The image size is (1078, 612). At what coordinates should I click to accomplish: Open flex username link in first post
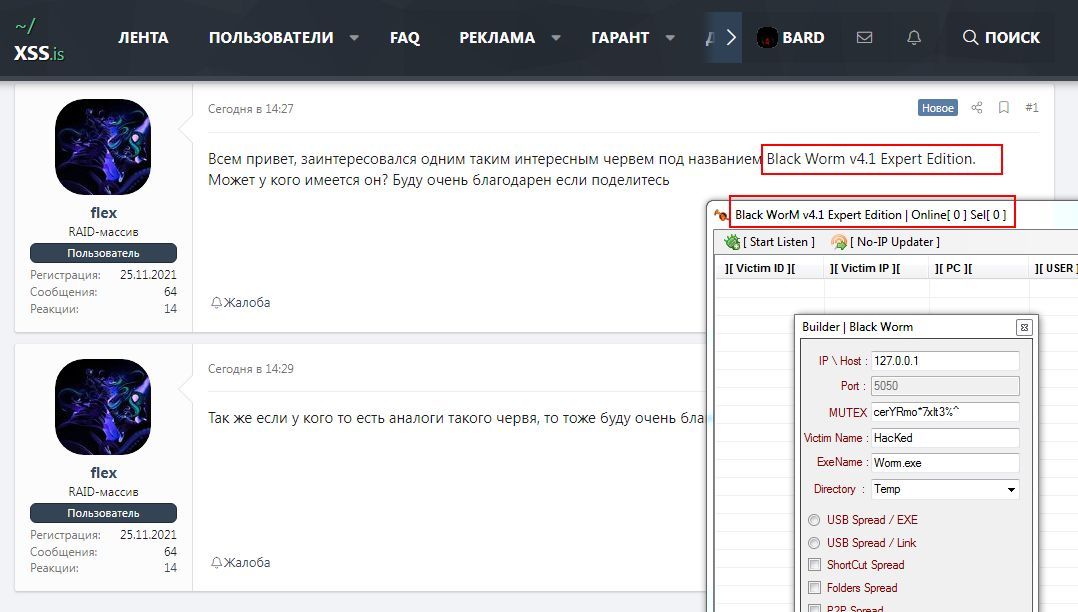103,212
